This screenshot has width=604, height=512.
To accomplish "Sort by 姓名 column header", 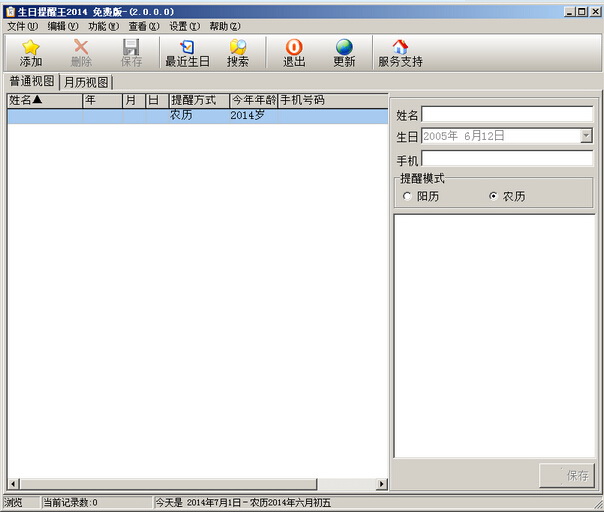I will click(x=45, y=101).
